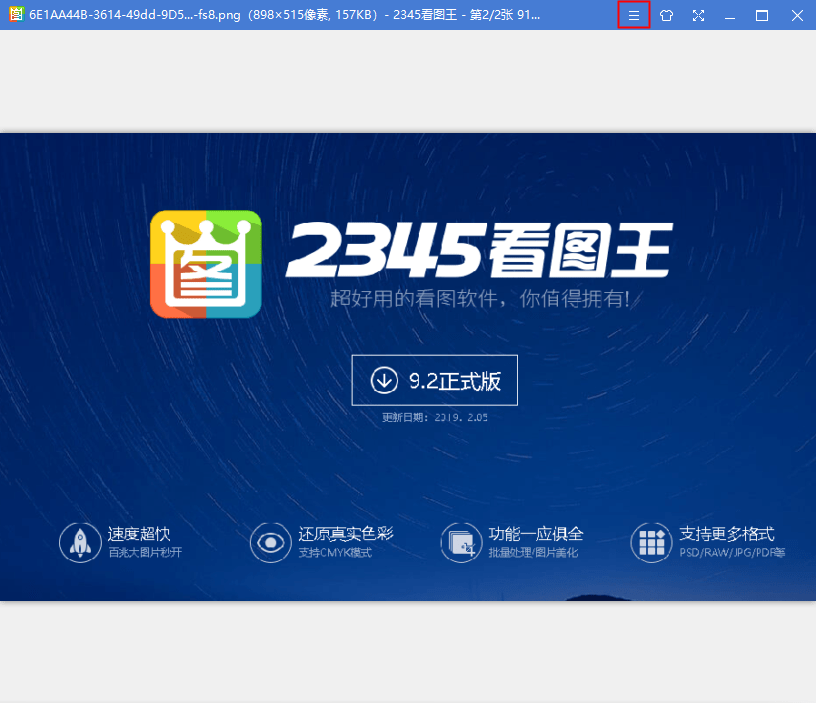Image resolution: width=816 pixels, height=703 pixels.
Task: Maximize the 2345看图王 window
Action: click(x=762, y=15)
